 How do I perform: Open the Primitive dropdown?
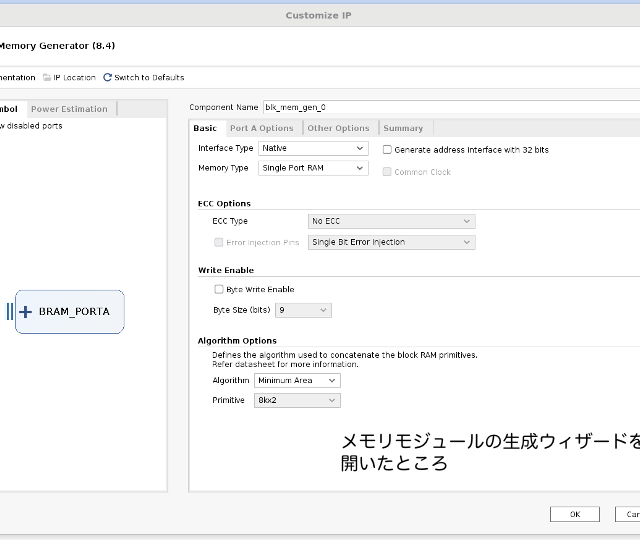coord(297,401)
